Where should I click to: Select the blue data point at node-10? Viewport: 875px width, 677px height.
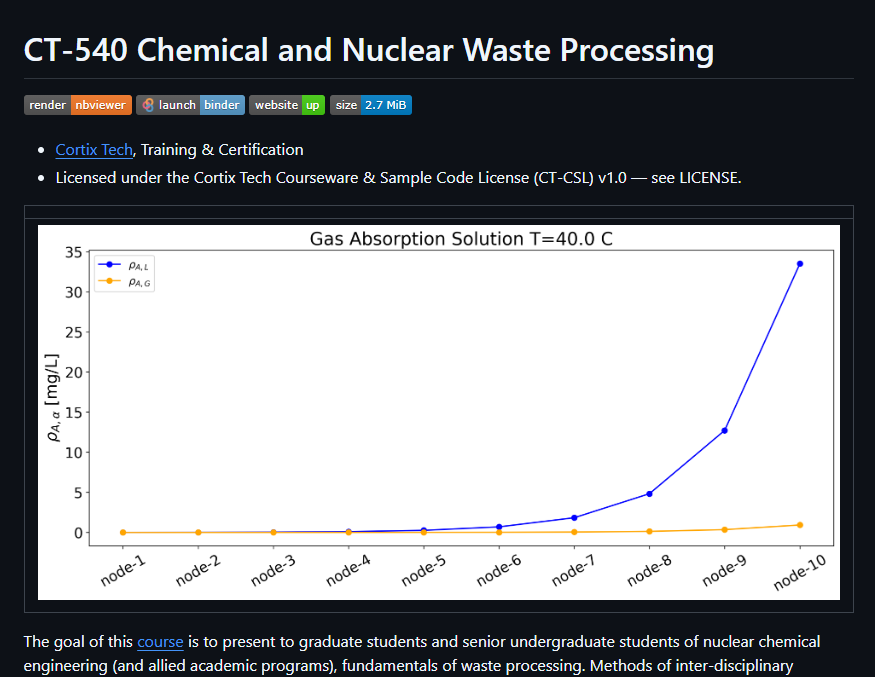tap(800, 264)
